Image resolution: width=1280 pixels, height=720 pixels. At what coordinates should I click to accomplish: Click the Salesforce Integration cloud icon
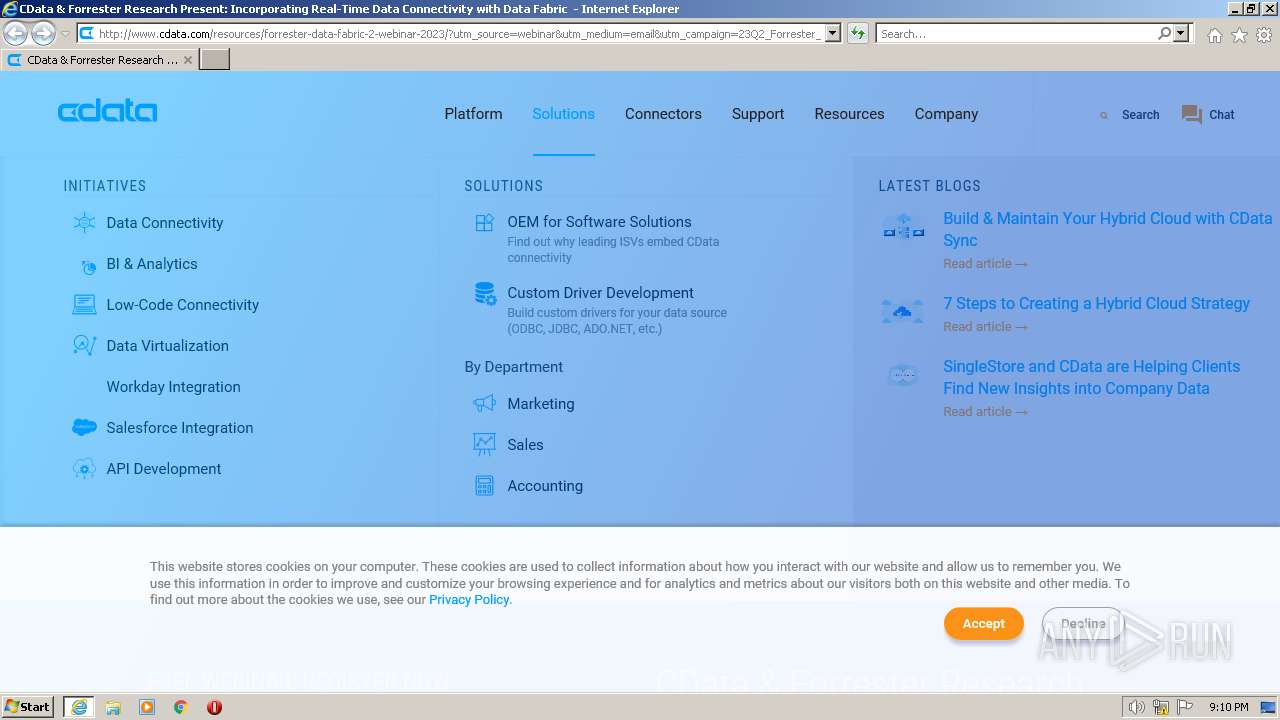pos(85,428)
